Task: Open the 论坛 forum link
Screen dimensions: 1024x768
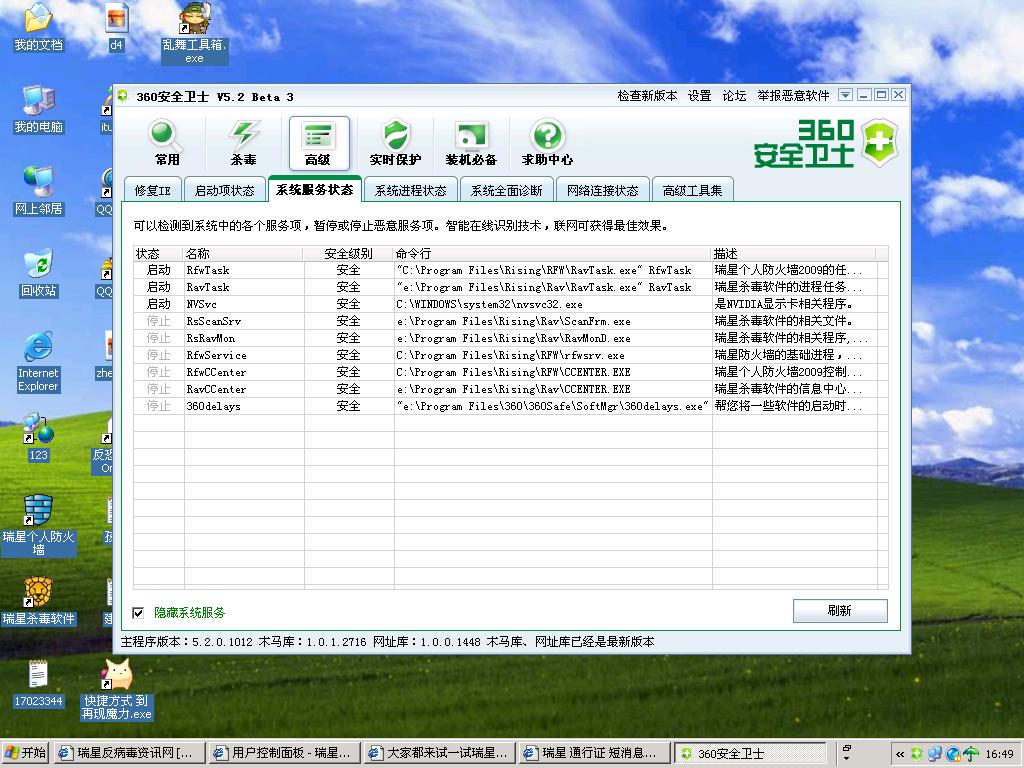Action: click(x=734, y=95)
